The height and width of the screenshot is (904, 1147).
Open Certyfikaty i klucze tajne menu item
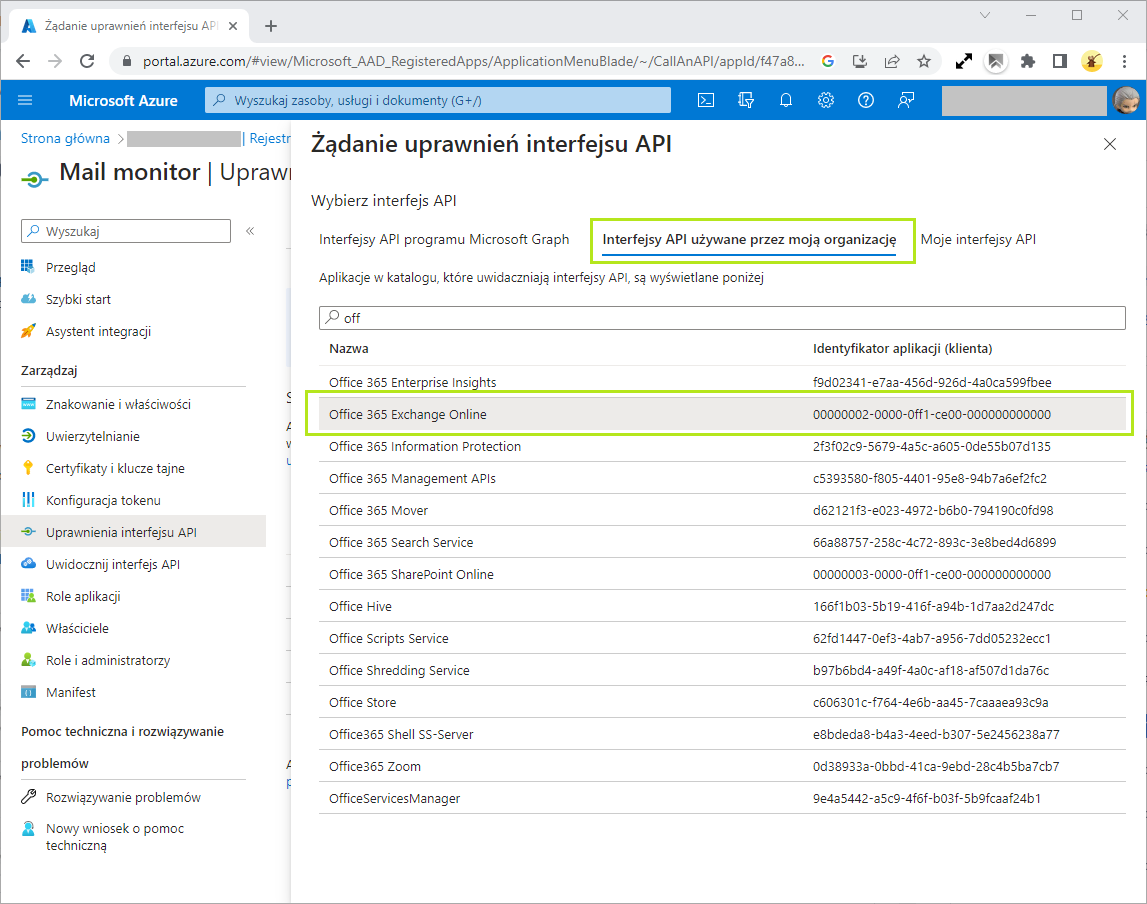pos(115,469)
